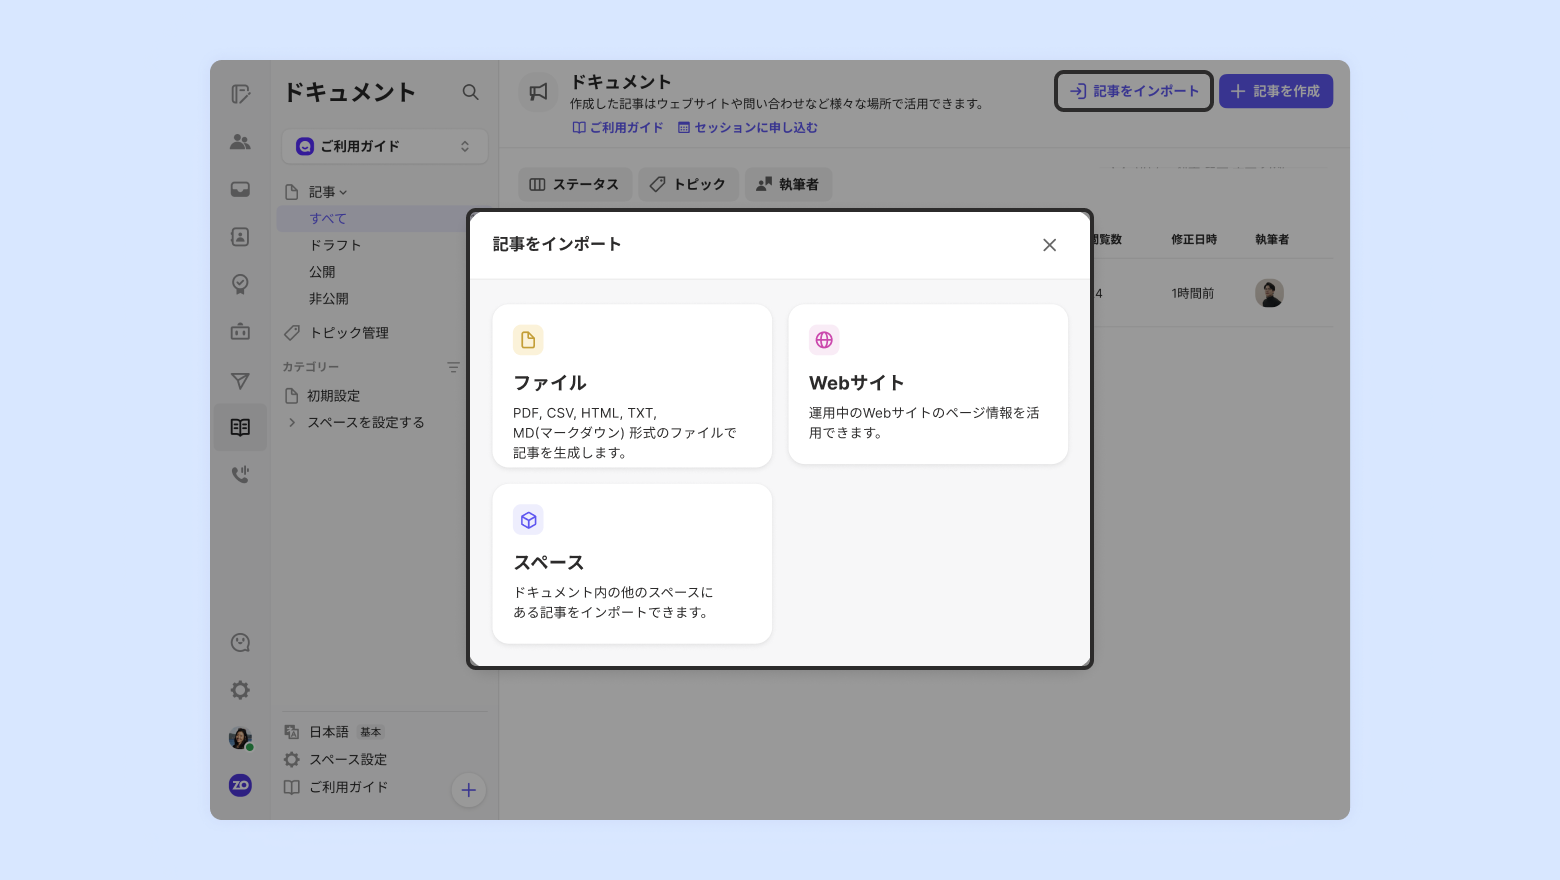The image size is (1560, 880).
Task: Open the contacts icon in left rail
Action: tap(240, 237)
